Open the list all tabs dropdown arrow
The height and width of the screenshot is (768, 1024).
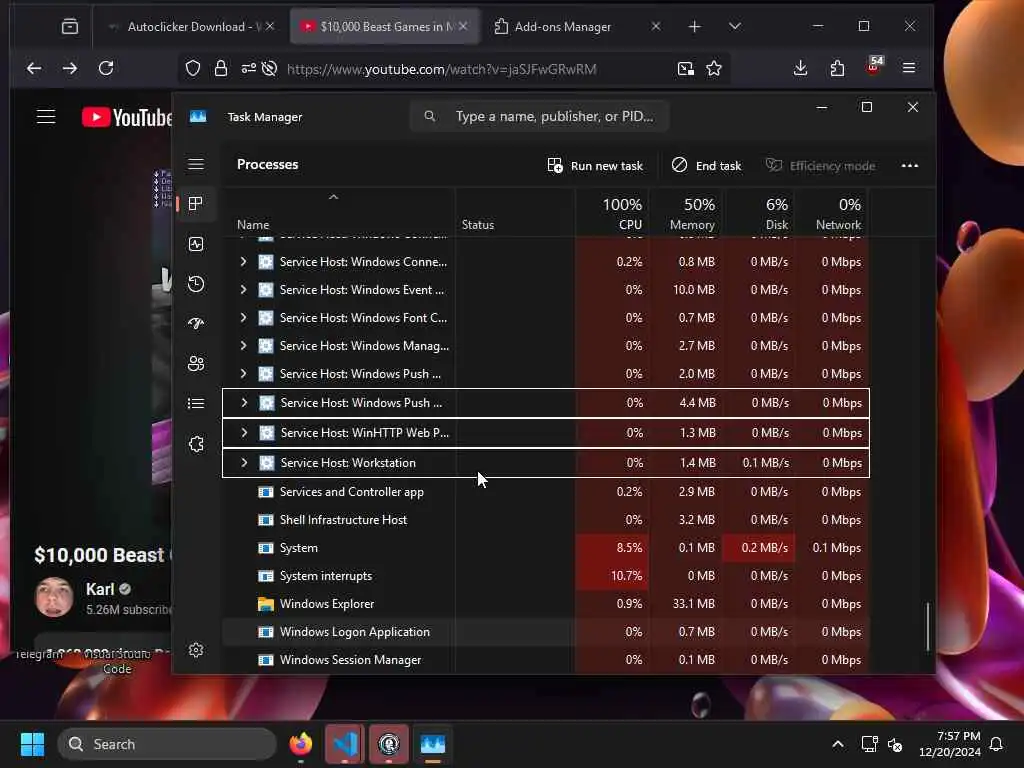coord(735,26)
